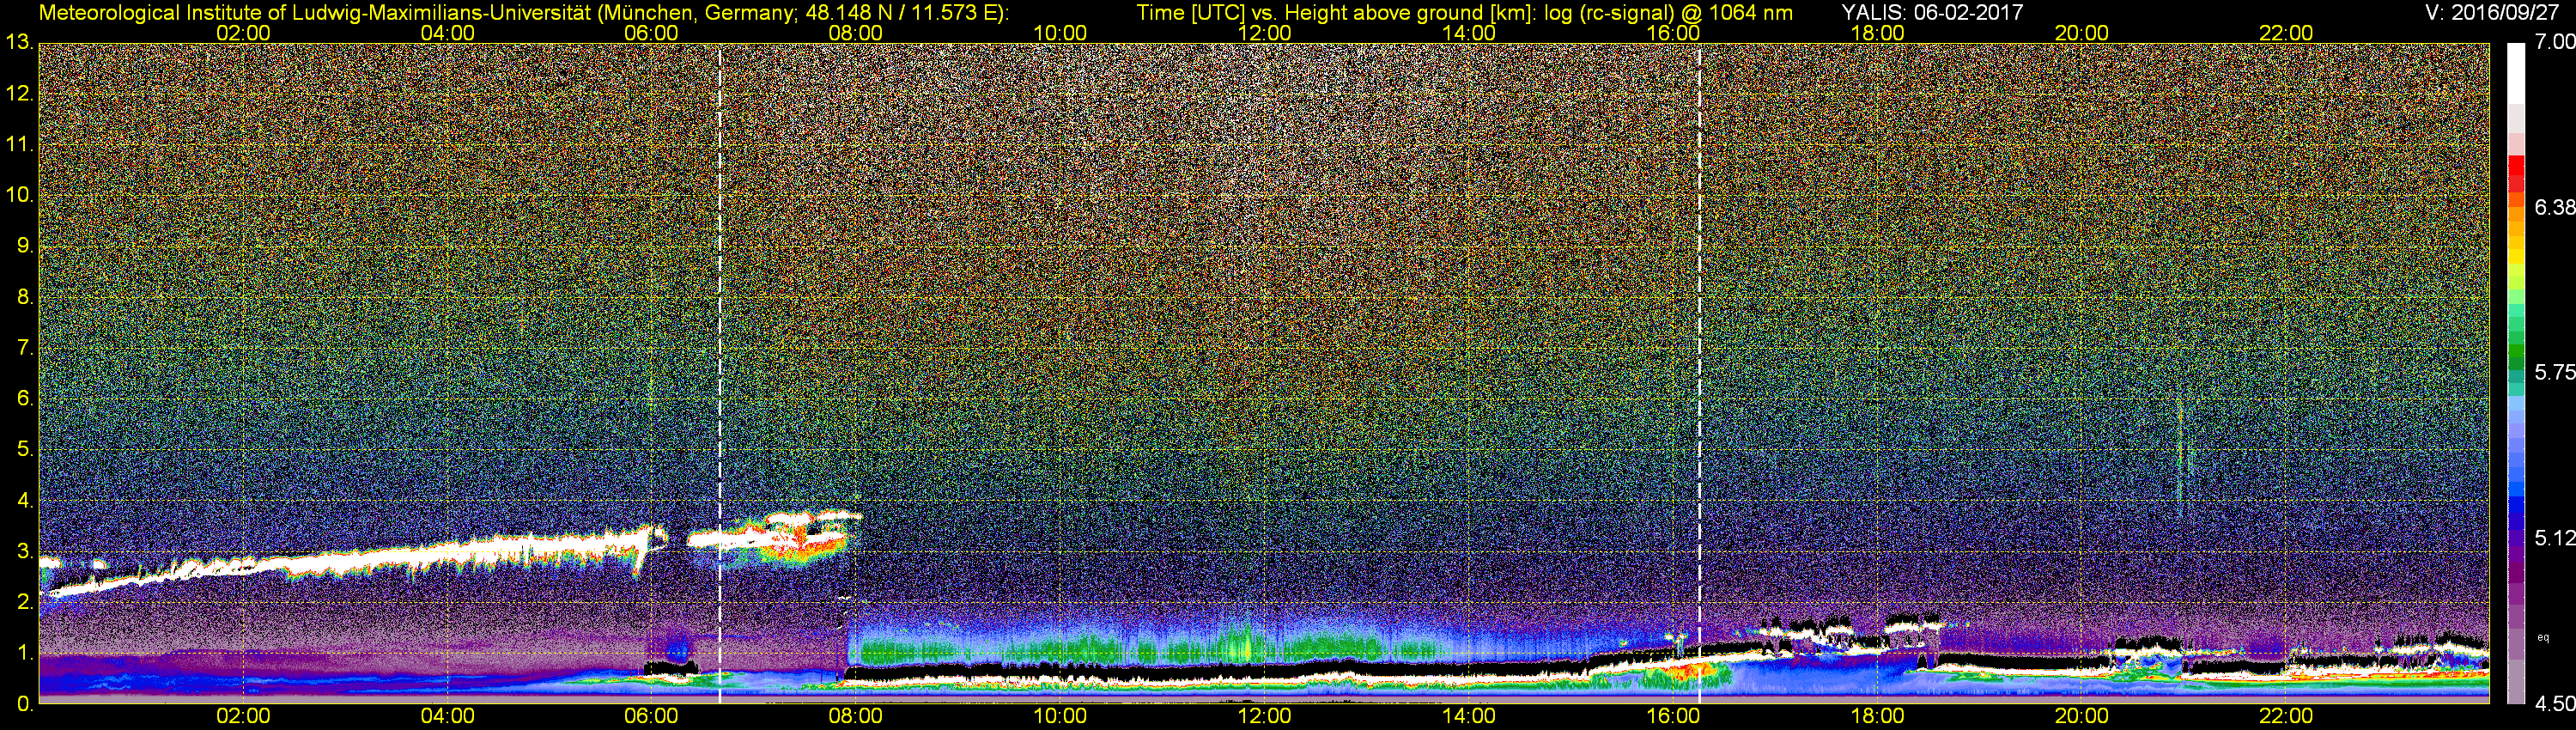The image size is (2576, 730).
Task: Click the 18:00 label on the bottom time axis
Action: (1877, 716)
